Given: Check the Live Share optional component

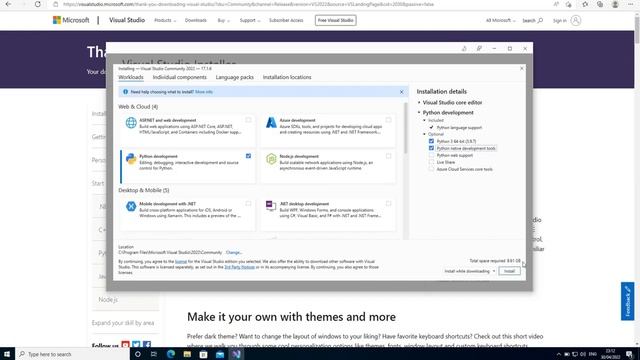Looking at the screenshot, I should click(x=431, y=162).
